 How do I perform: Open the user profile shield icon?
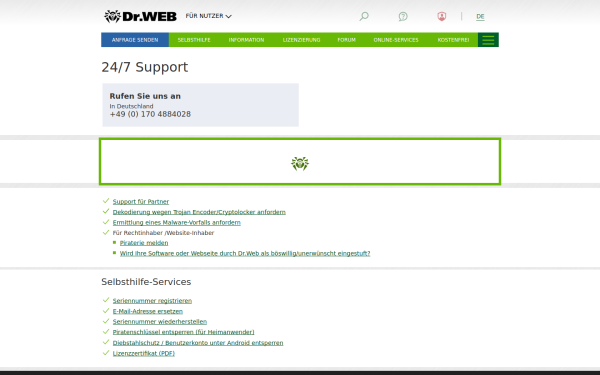click(x=442, y=16)
